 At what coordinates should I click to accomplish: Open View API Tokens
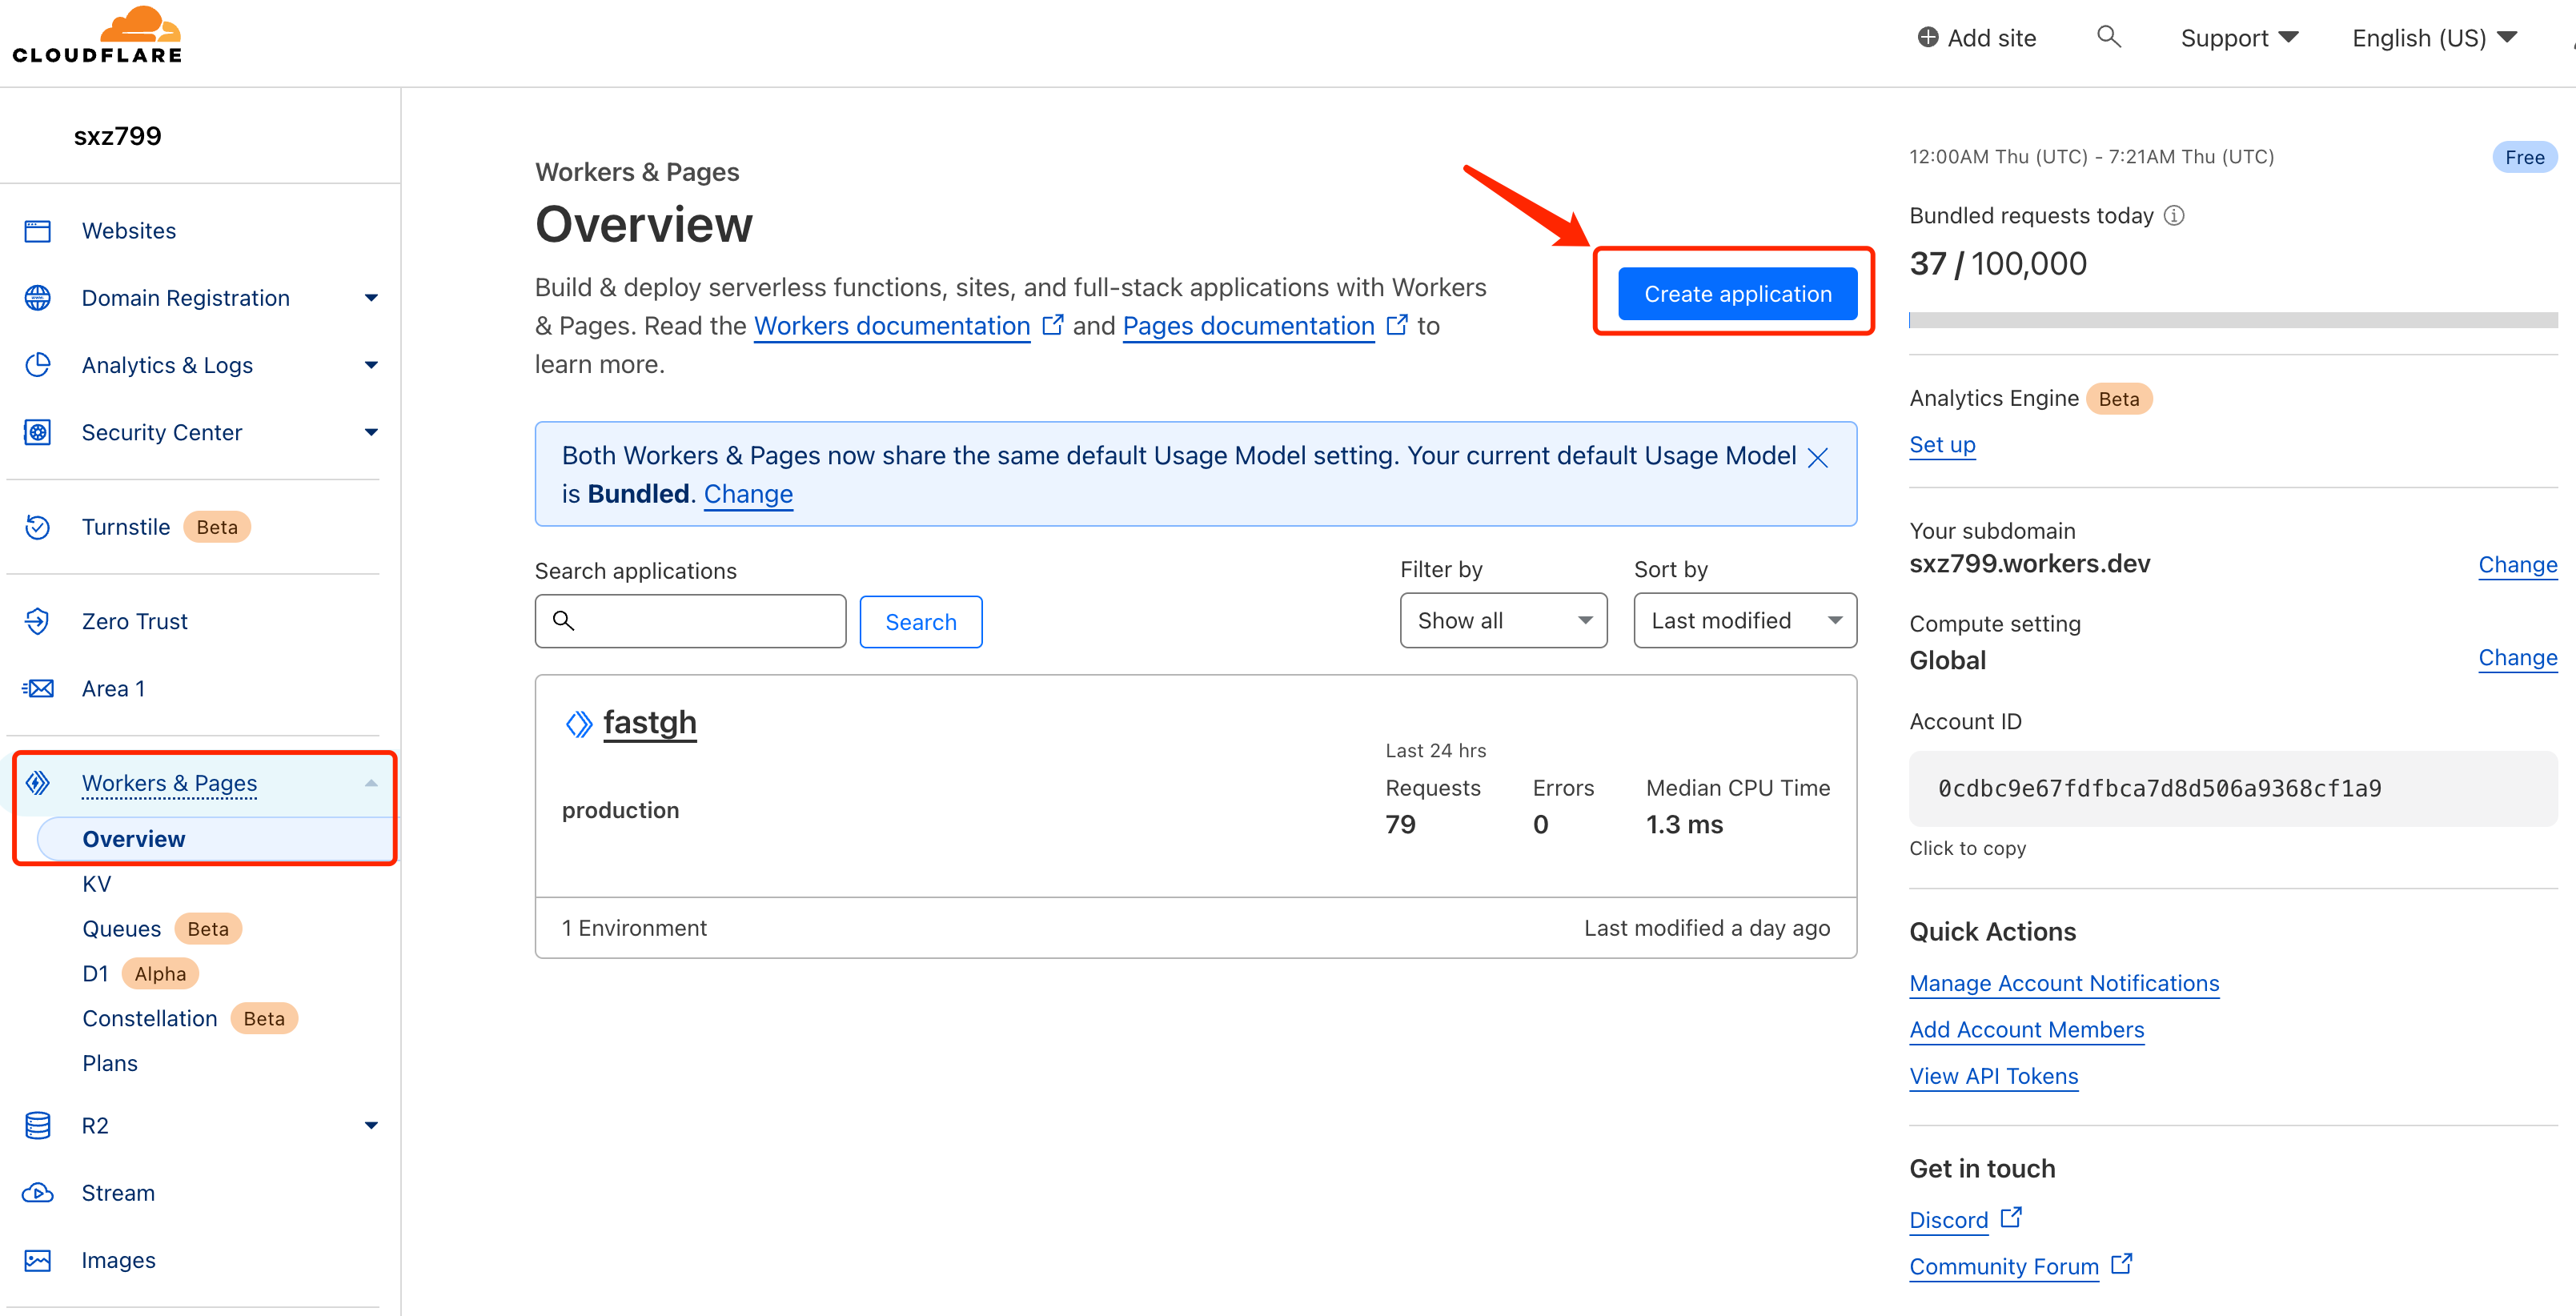(x=1994, y=1076)
